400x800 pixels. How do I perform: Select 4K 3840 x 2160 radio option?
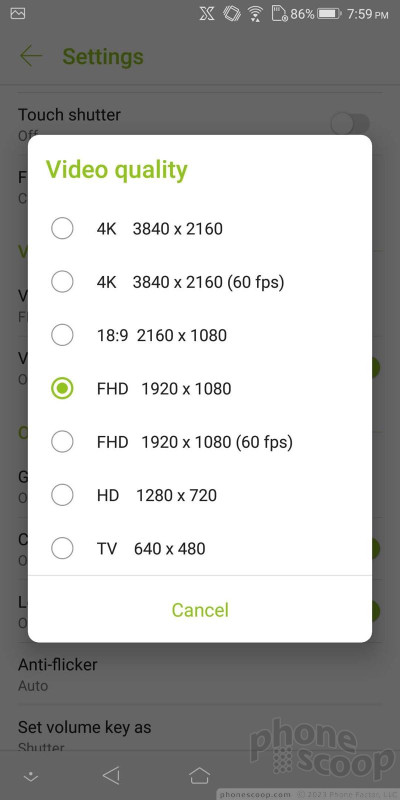(x=199, y=229)
